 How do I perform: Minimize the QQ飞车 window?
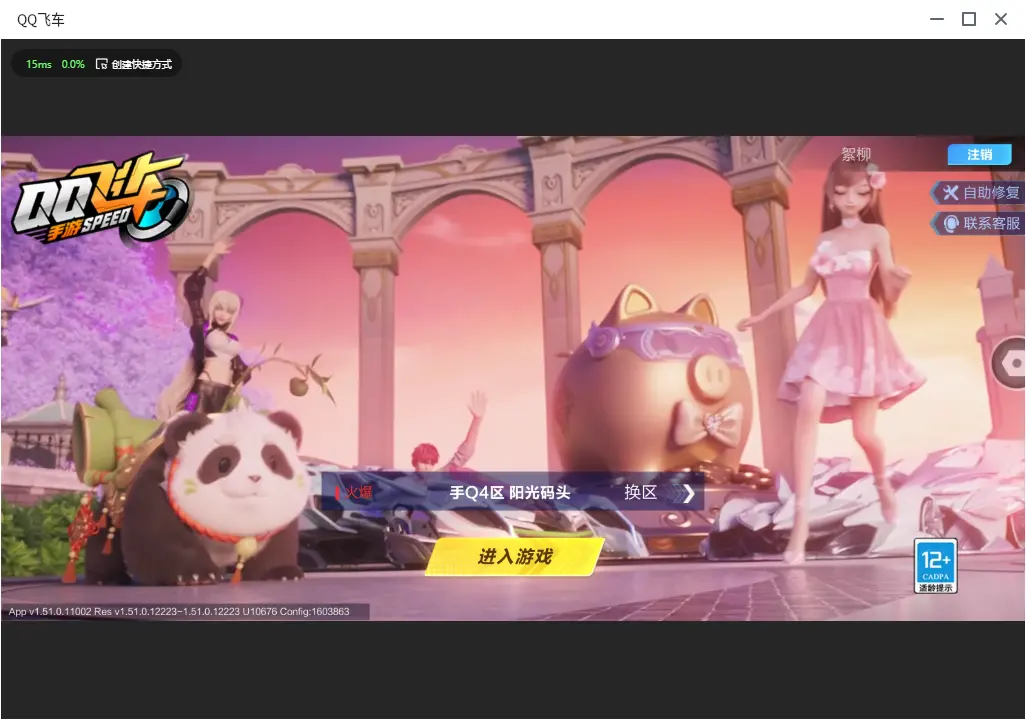(x=937, y=19)
